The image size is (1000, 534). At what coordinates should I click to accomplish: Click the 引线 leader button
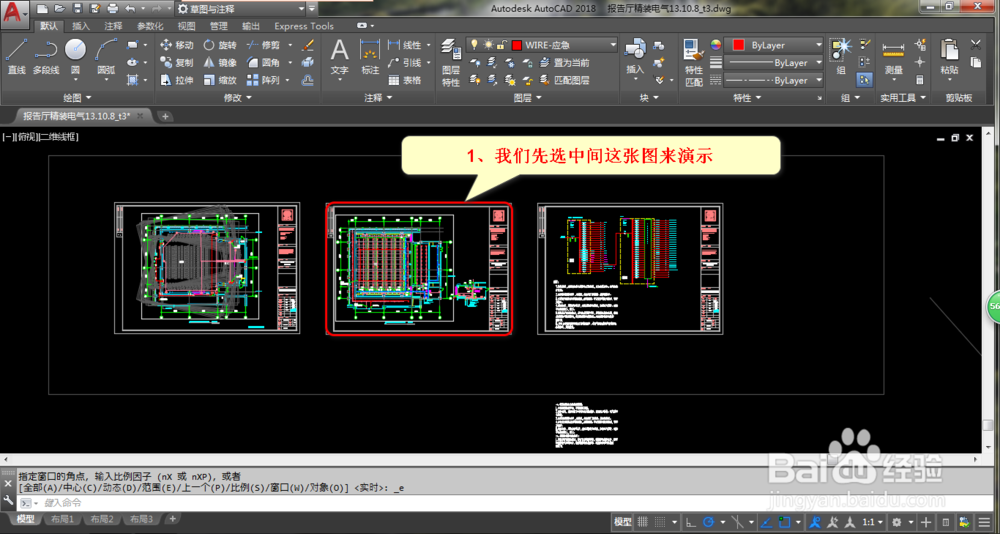[405, 63]
